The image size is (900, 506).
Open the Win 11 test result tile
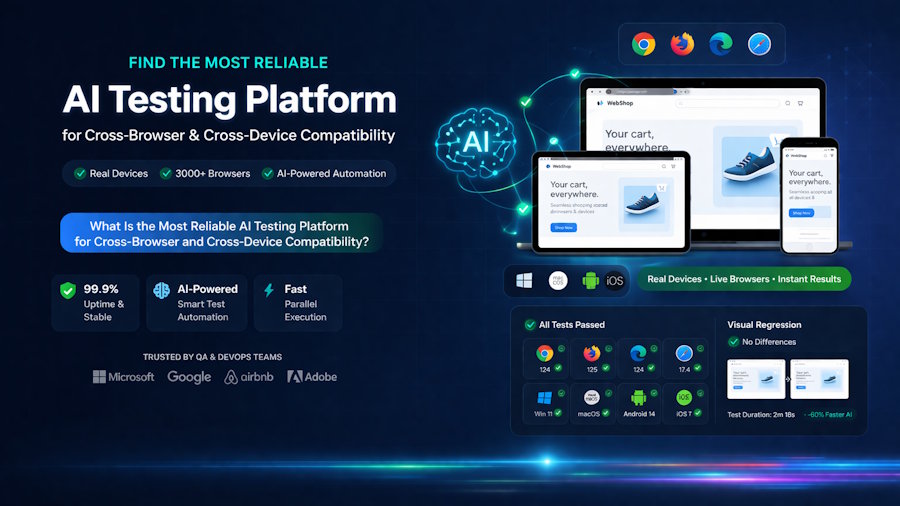(545, 403)
